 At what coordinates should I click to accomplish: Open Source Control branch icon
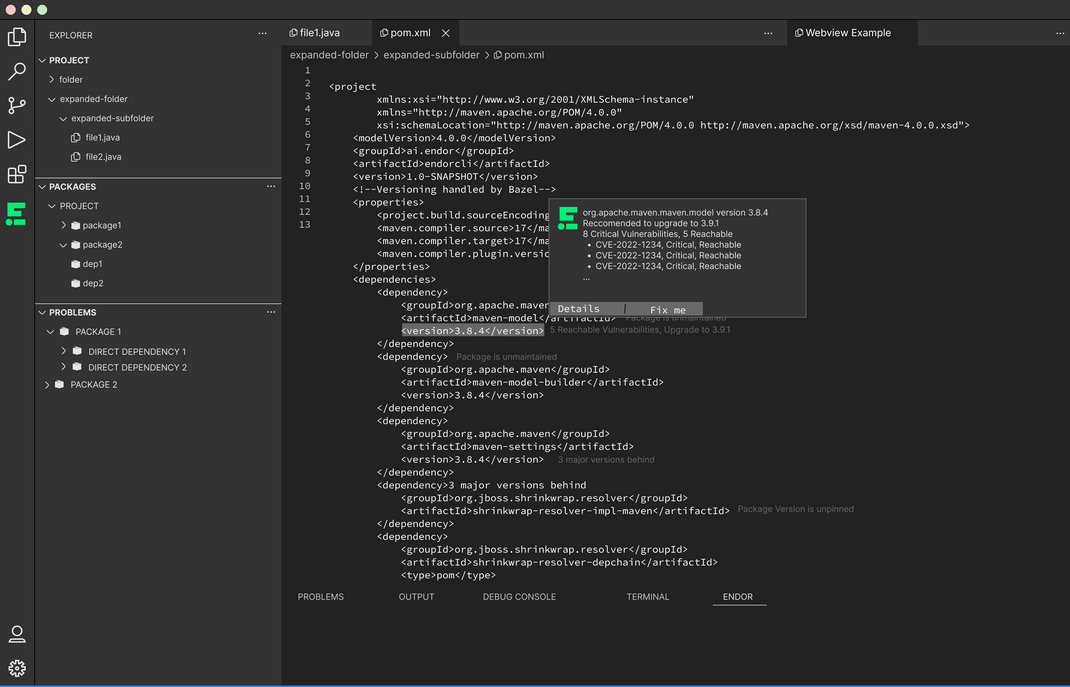(x=17, y=106)
